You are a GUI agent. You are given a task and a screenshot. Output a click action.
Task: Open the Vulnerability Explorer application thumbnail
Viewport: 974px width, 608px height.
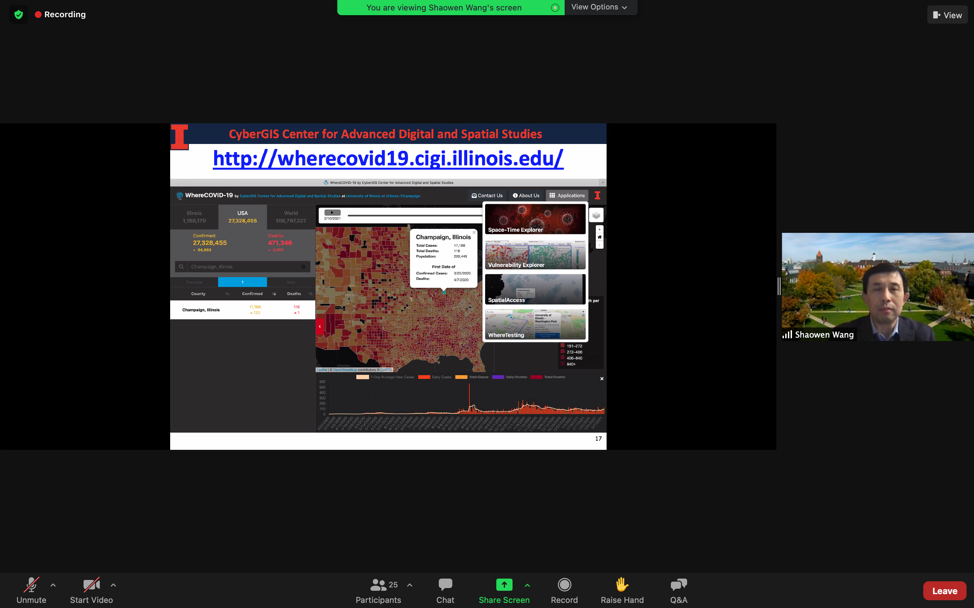[x=535, y=255]
